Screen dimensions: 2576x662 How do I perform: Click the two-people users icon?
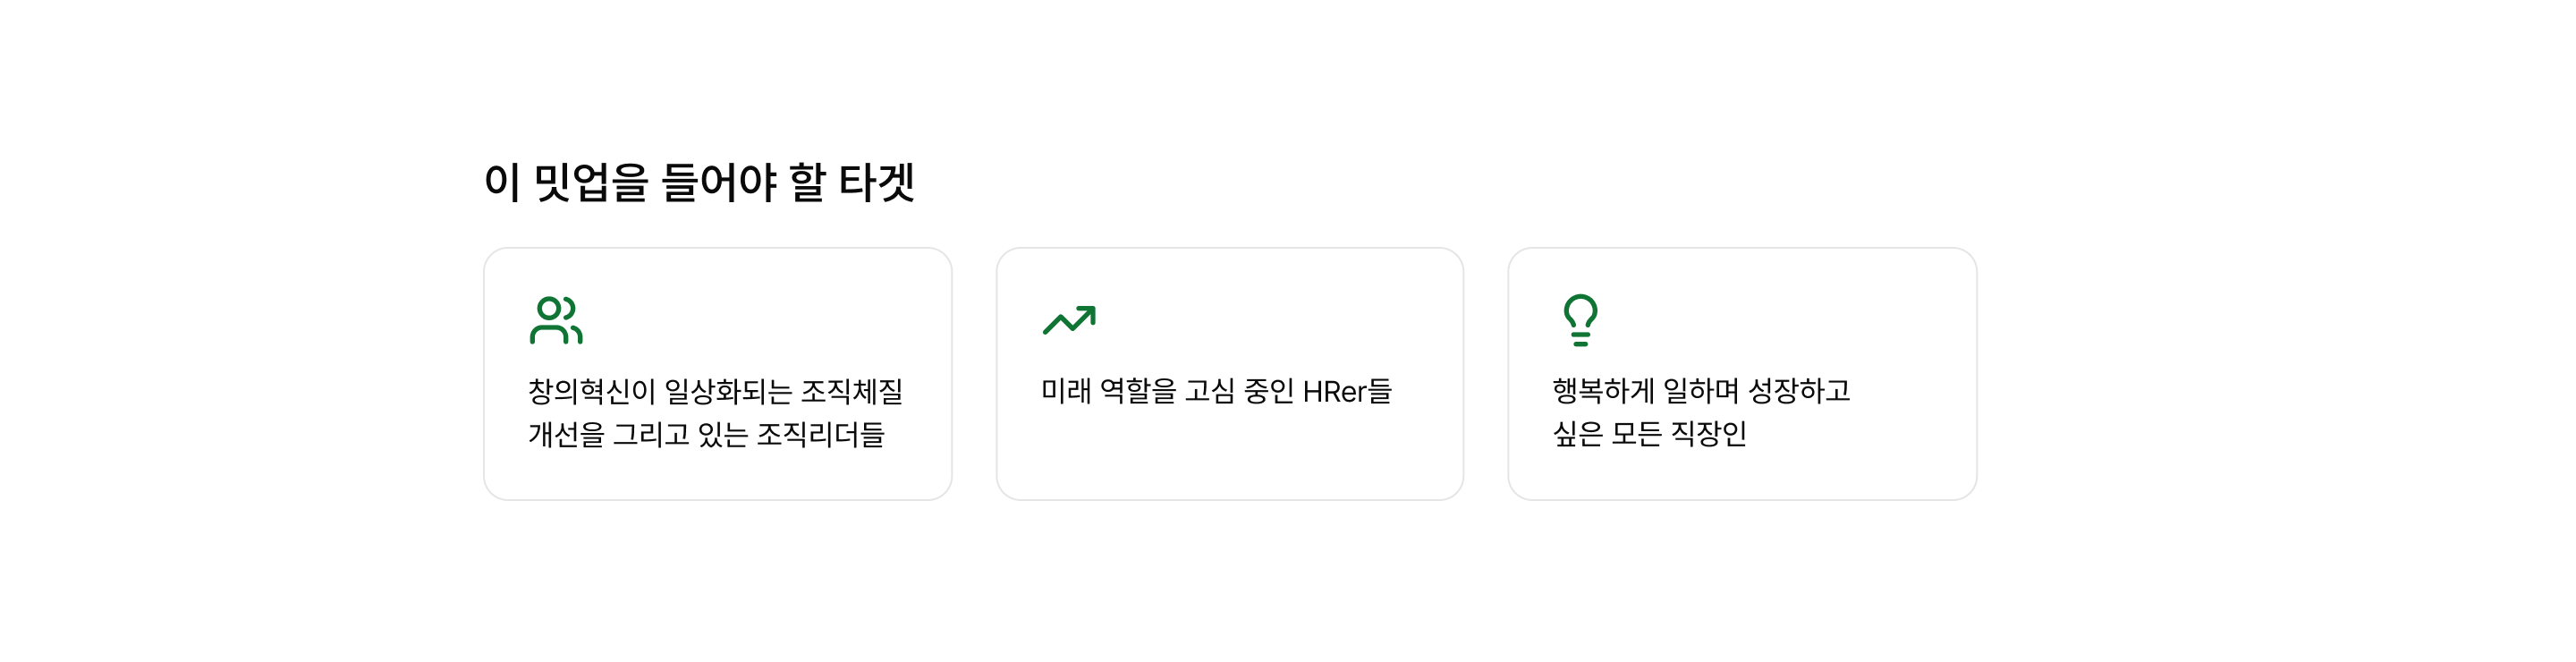point(556,320)
